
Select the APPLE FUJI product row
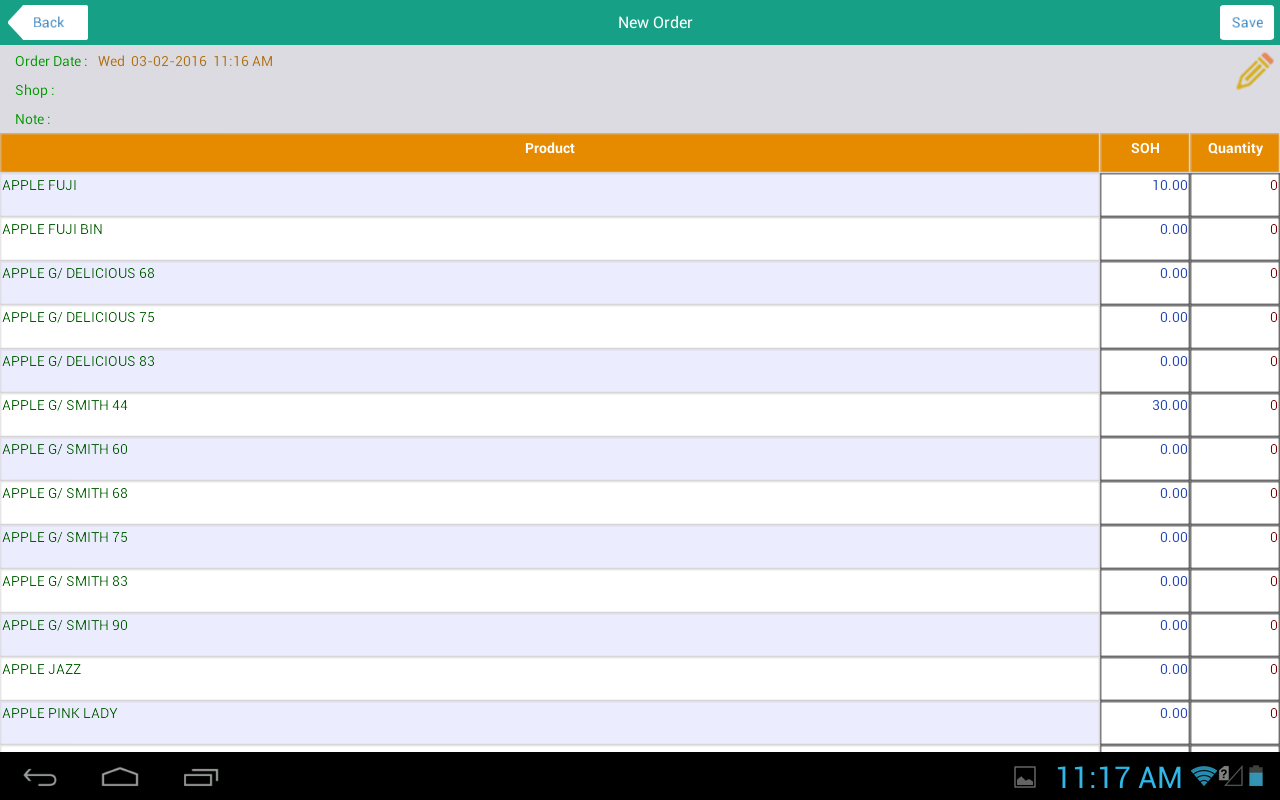click(x=550, y=195)
